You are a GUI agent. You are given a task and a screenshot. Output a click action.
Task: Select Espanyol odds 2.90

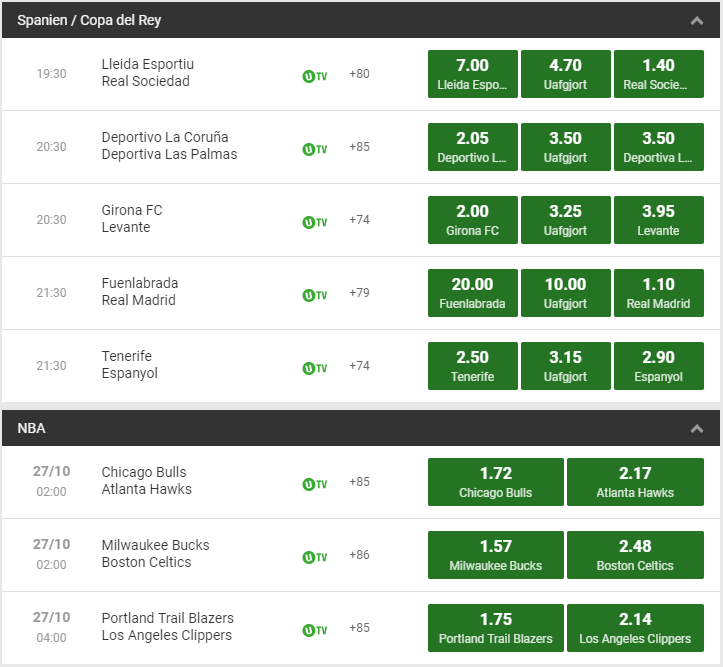pos(658,366)
